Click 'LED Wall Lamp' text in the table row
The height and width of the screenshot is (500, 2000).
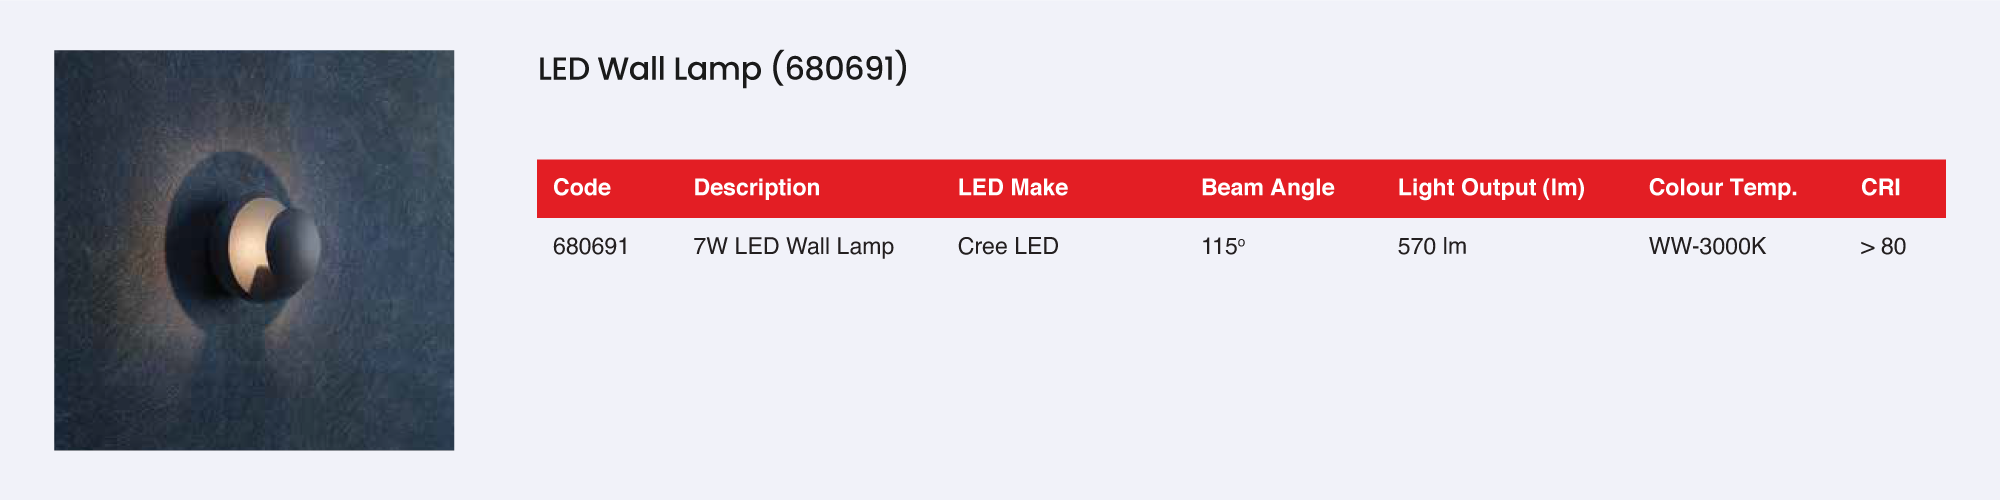click(814, 247)
